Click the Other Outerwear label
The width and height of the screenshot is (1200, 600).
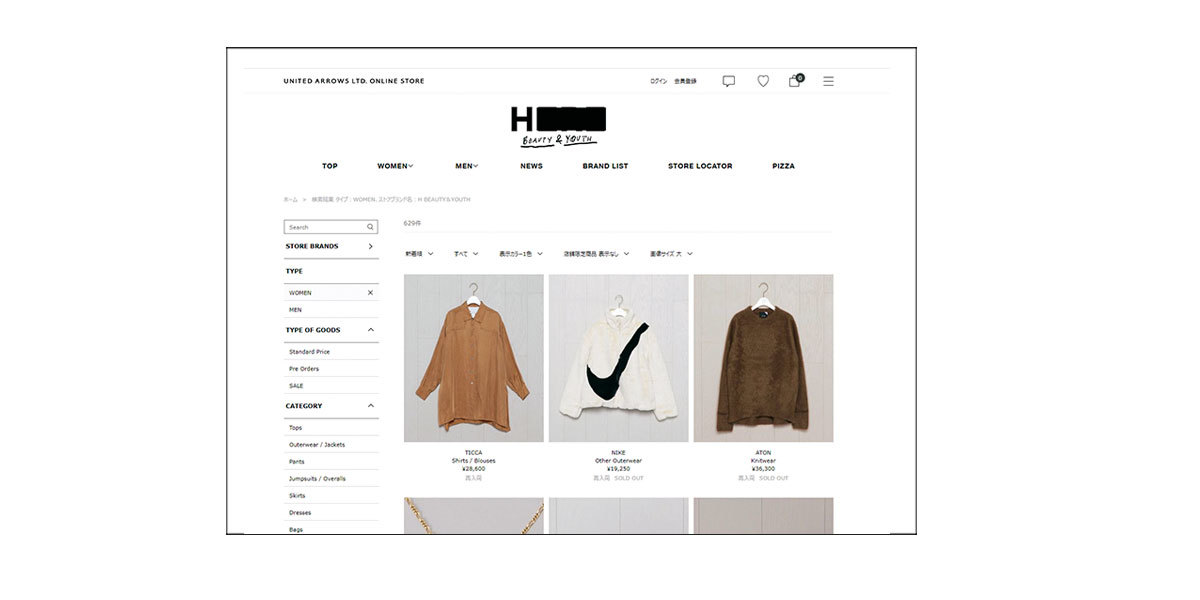619,461
